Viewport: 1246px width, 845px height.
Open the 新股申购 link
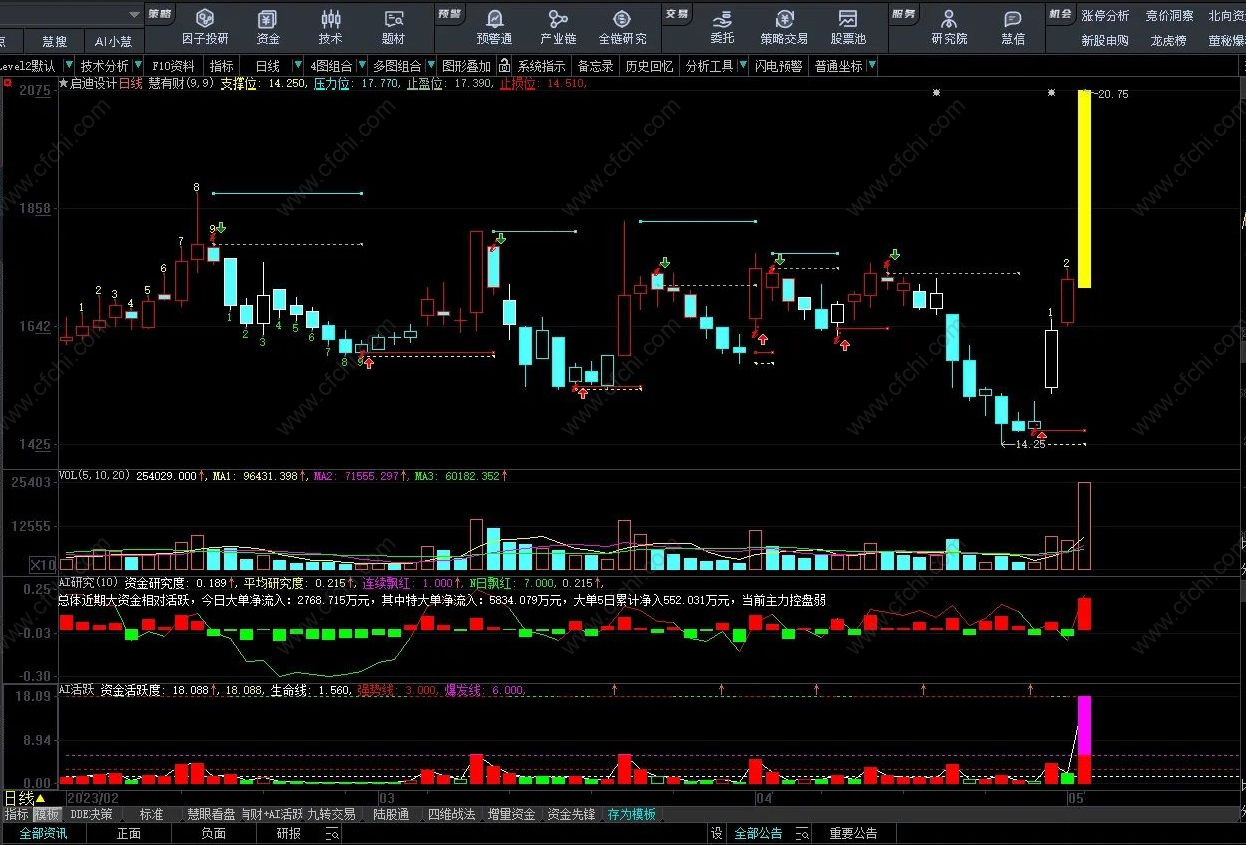pyautogui.click(x=1105, y=41)
